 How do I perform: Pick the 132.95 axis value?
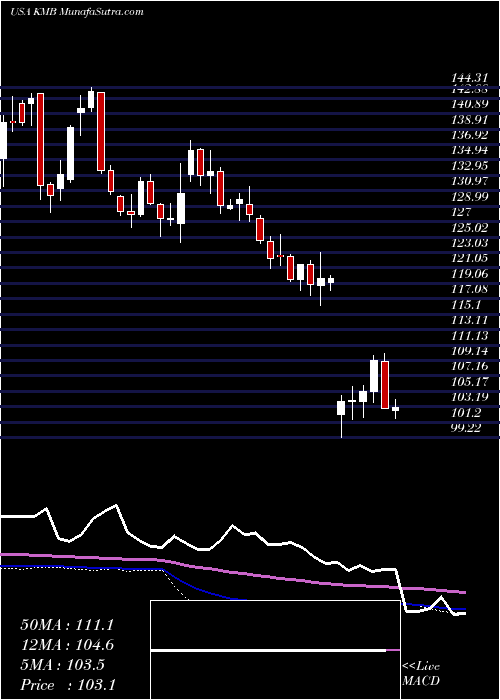tap(472, 166)
